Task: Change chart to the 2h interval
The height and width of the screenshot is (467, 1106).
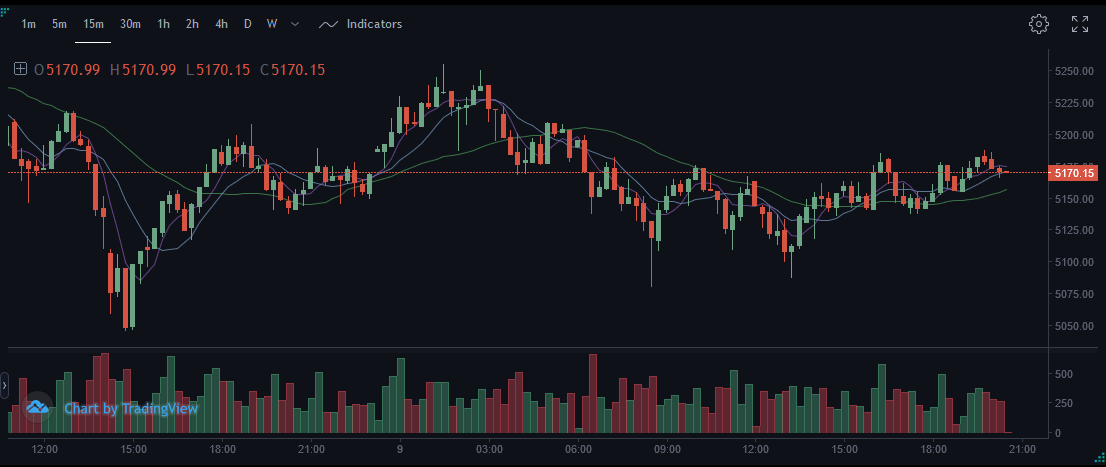Action: click(192, 24)
